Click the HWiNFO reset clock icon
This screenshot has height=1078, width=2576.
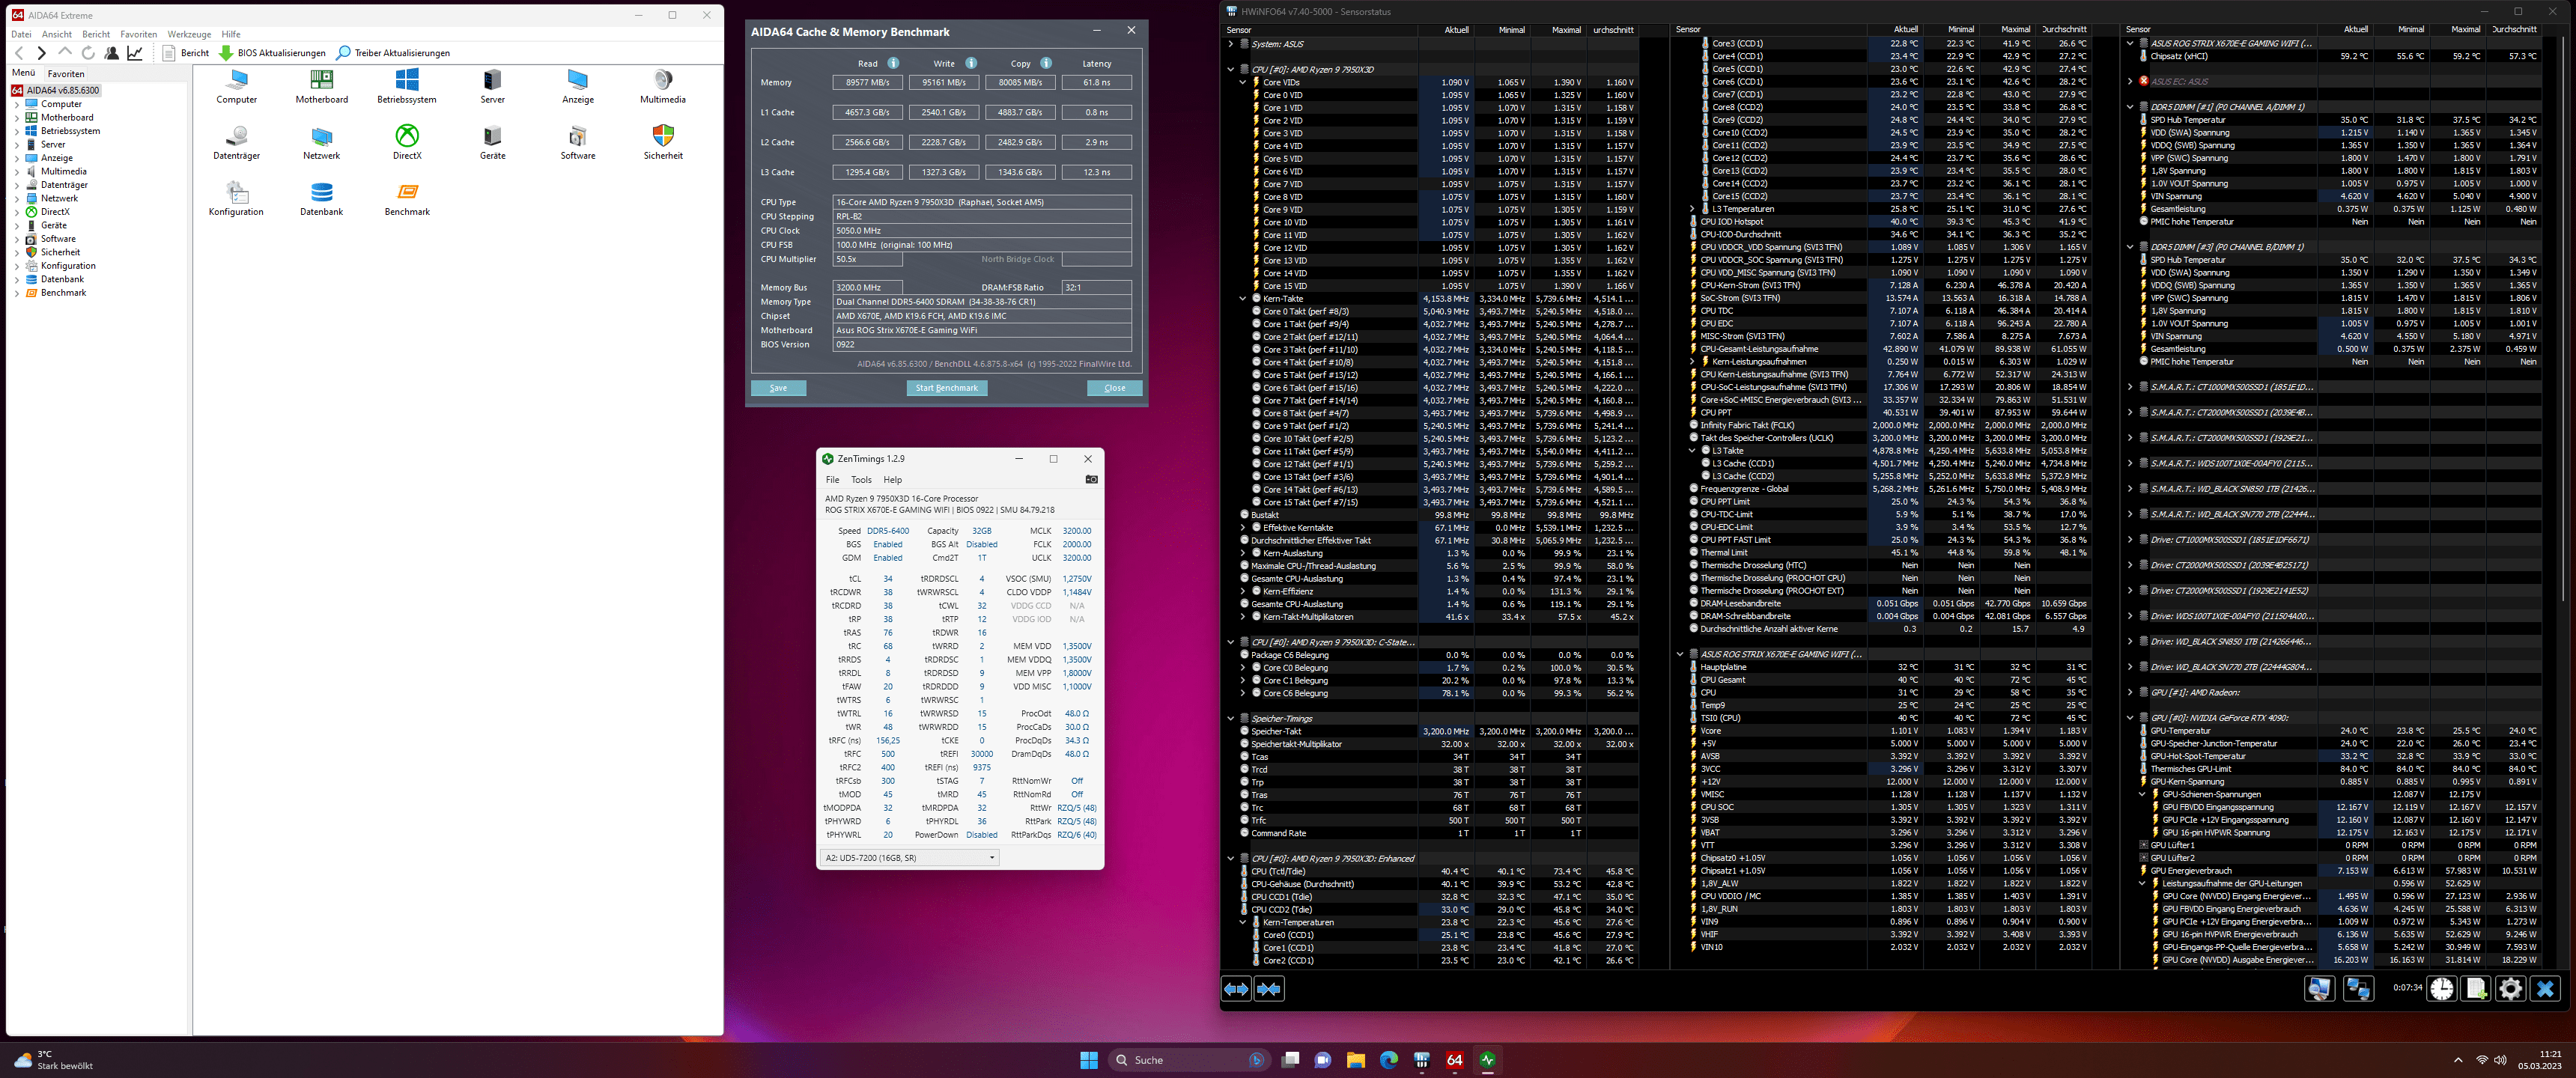click(x=2442, y=989)
